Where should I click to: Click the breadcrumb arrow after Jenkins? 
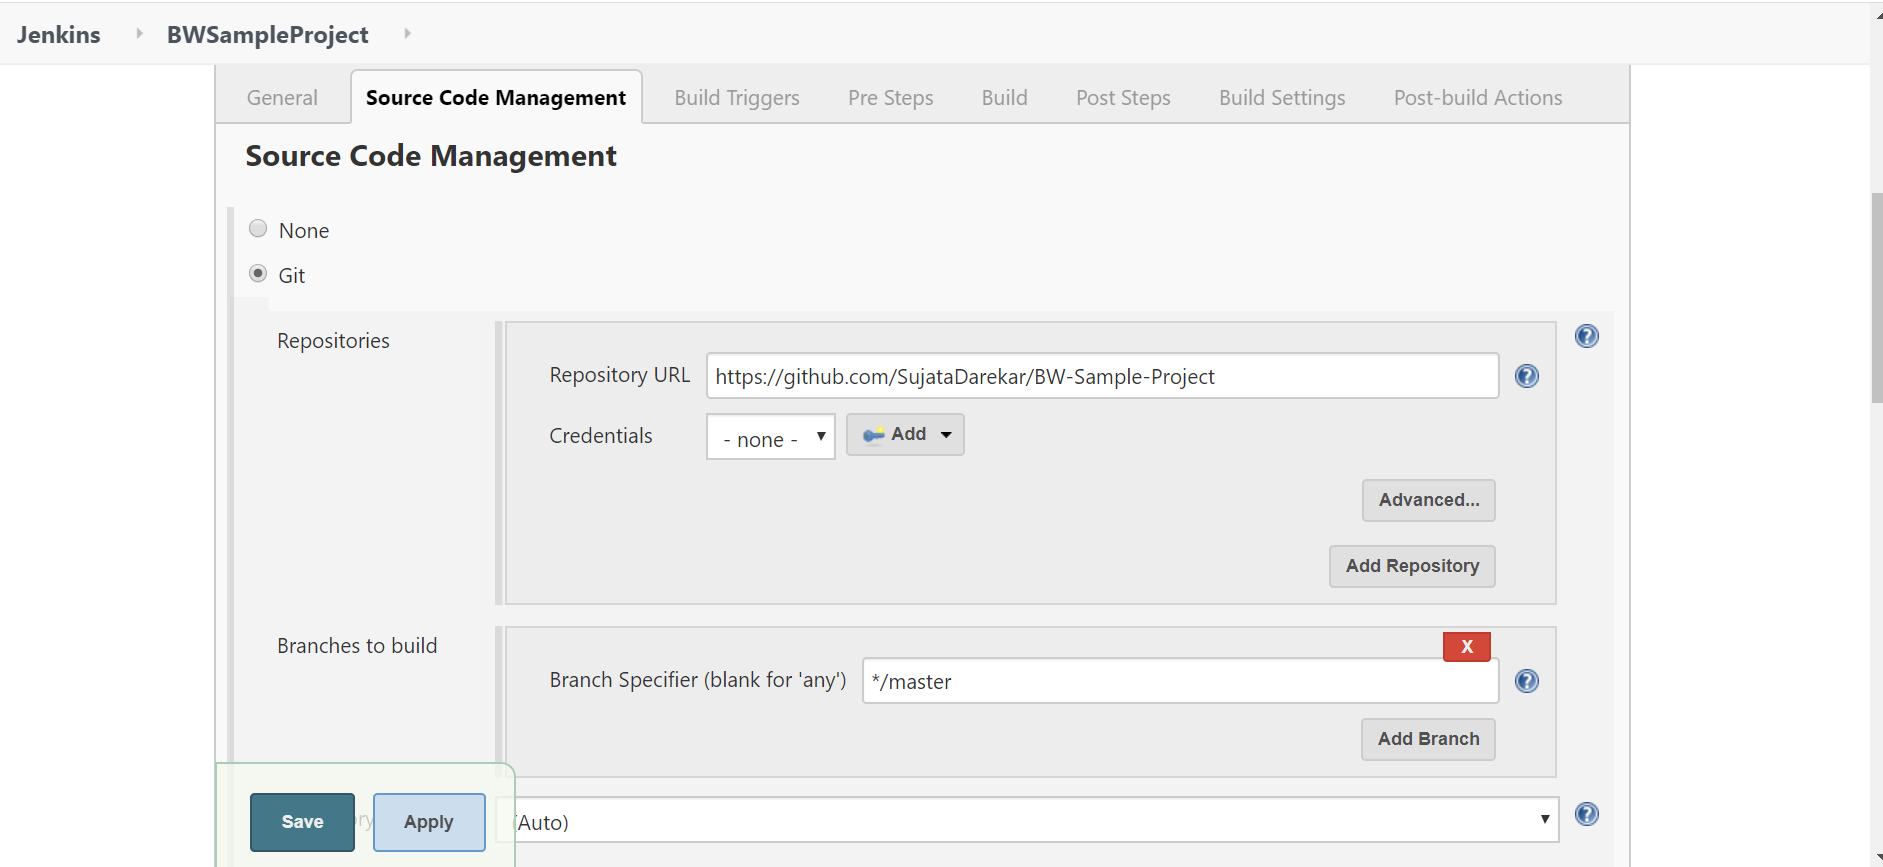pos(139,34)
